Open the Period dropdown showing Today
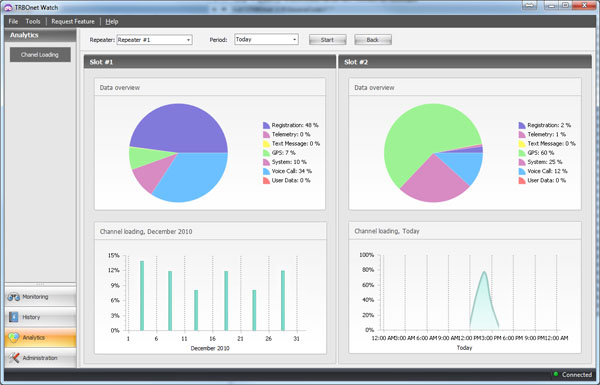The width and height of the screenshot is (600, 385). [x=266, y=39]
